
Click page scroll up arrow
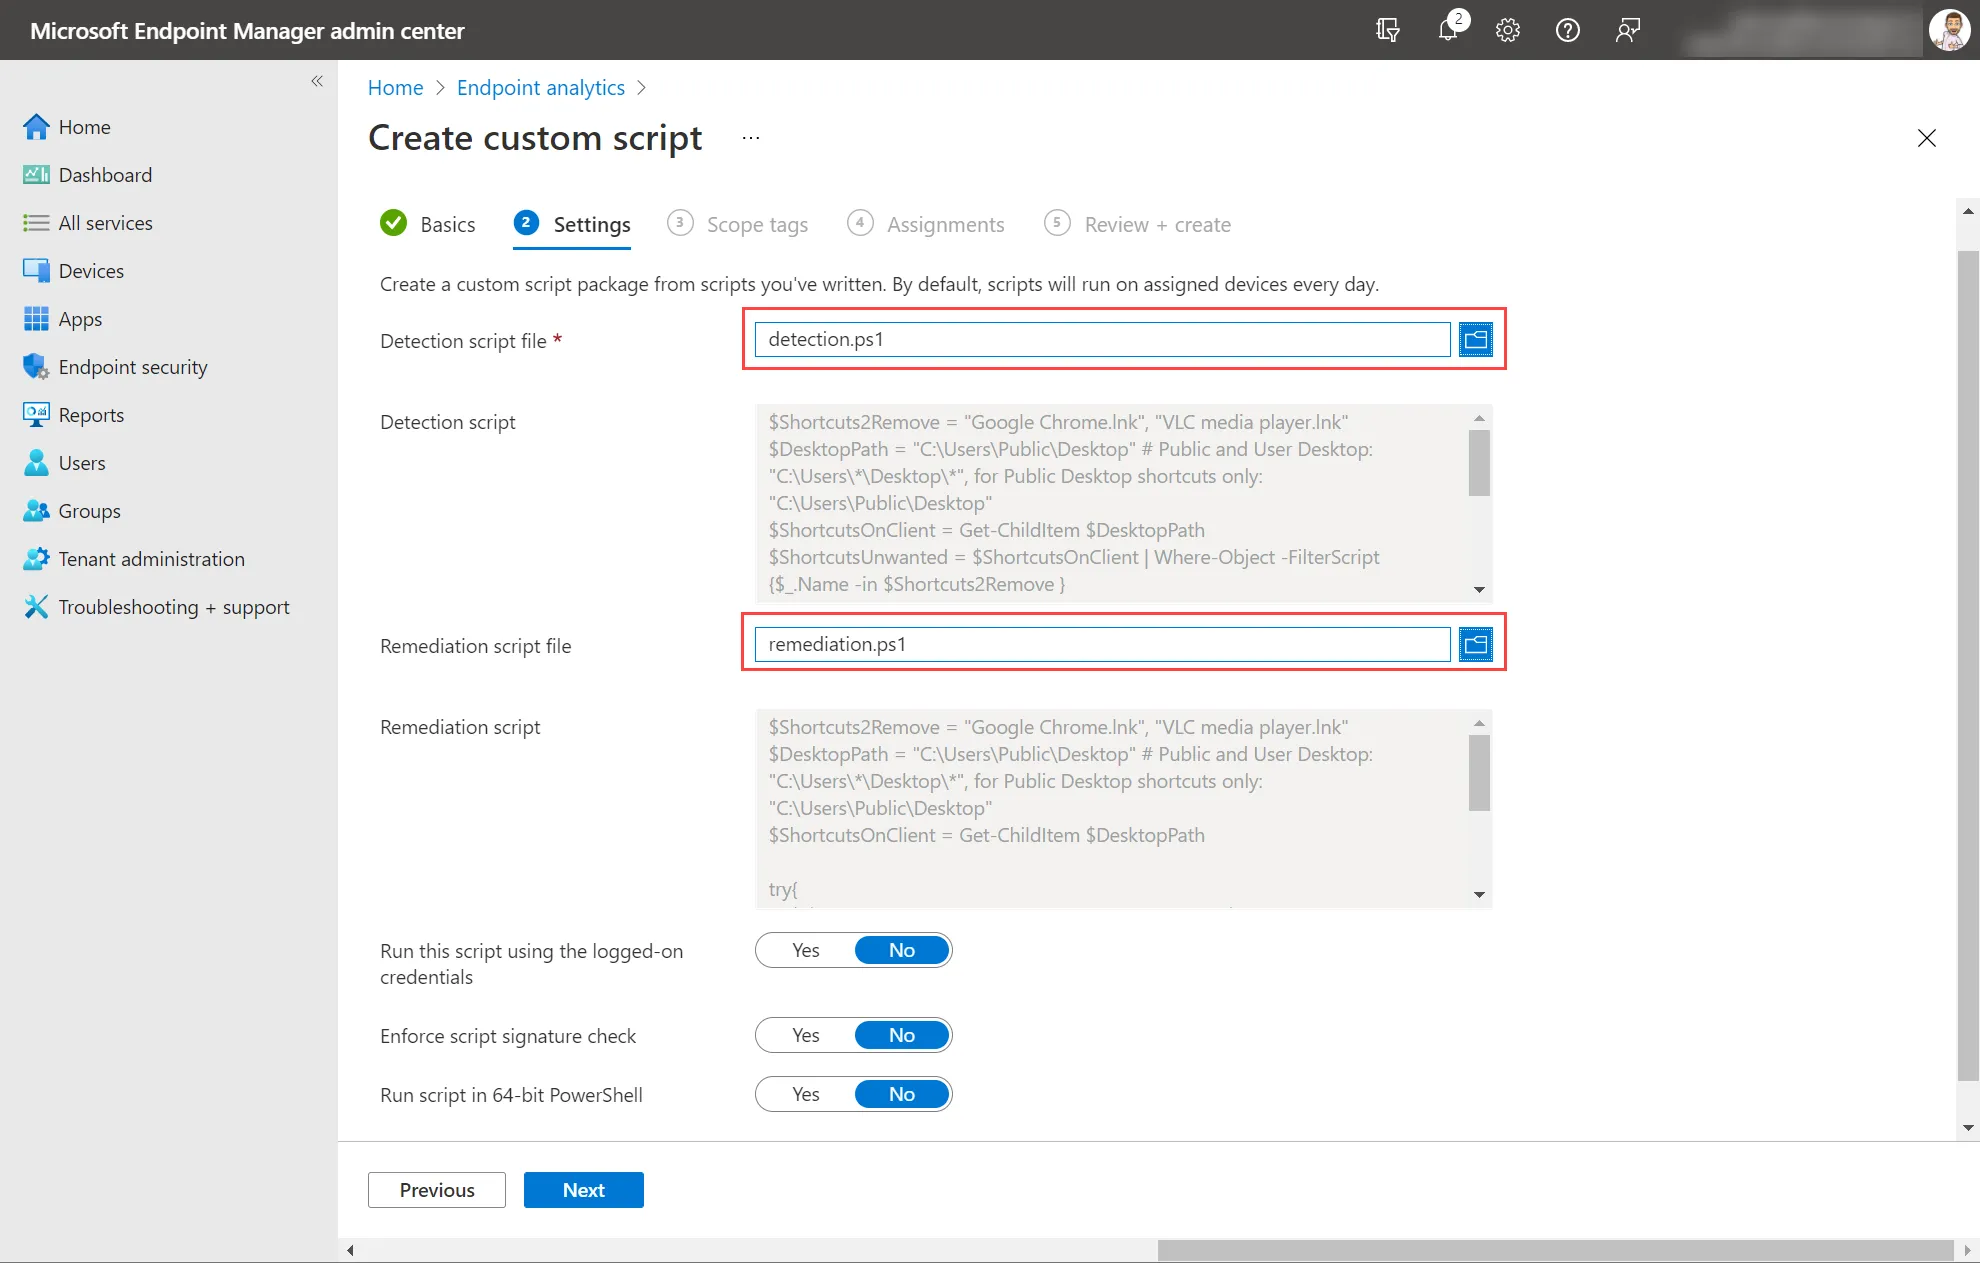(x=1968, y=211)
